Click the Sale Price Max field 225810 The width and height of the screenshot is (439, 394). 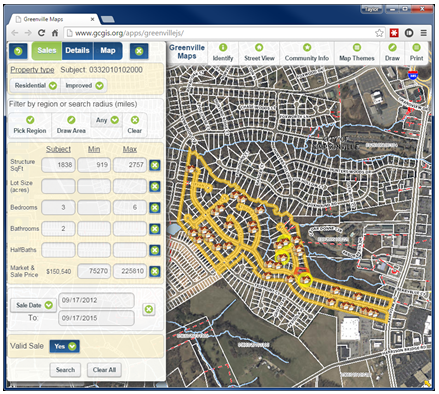(130, 271)
